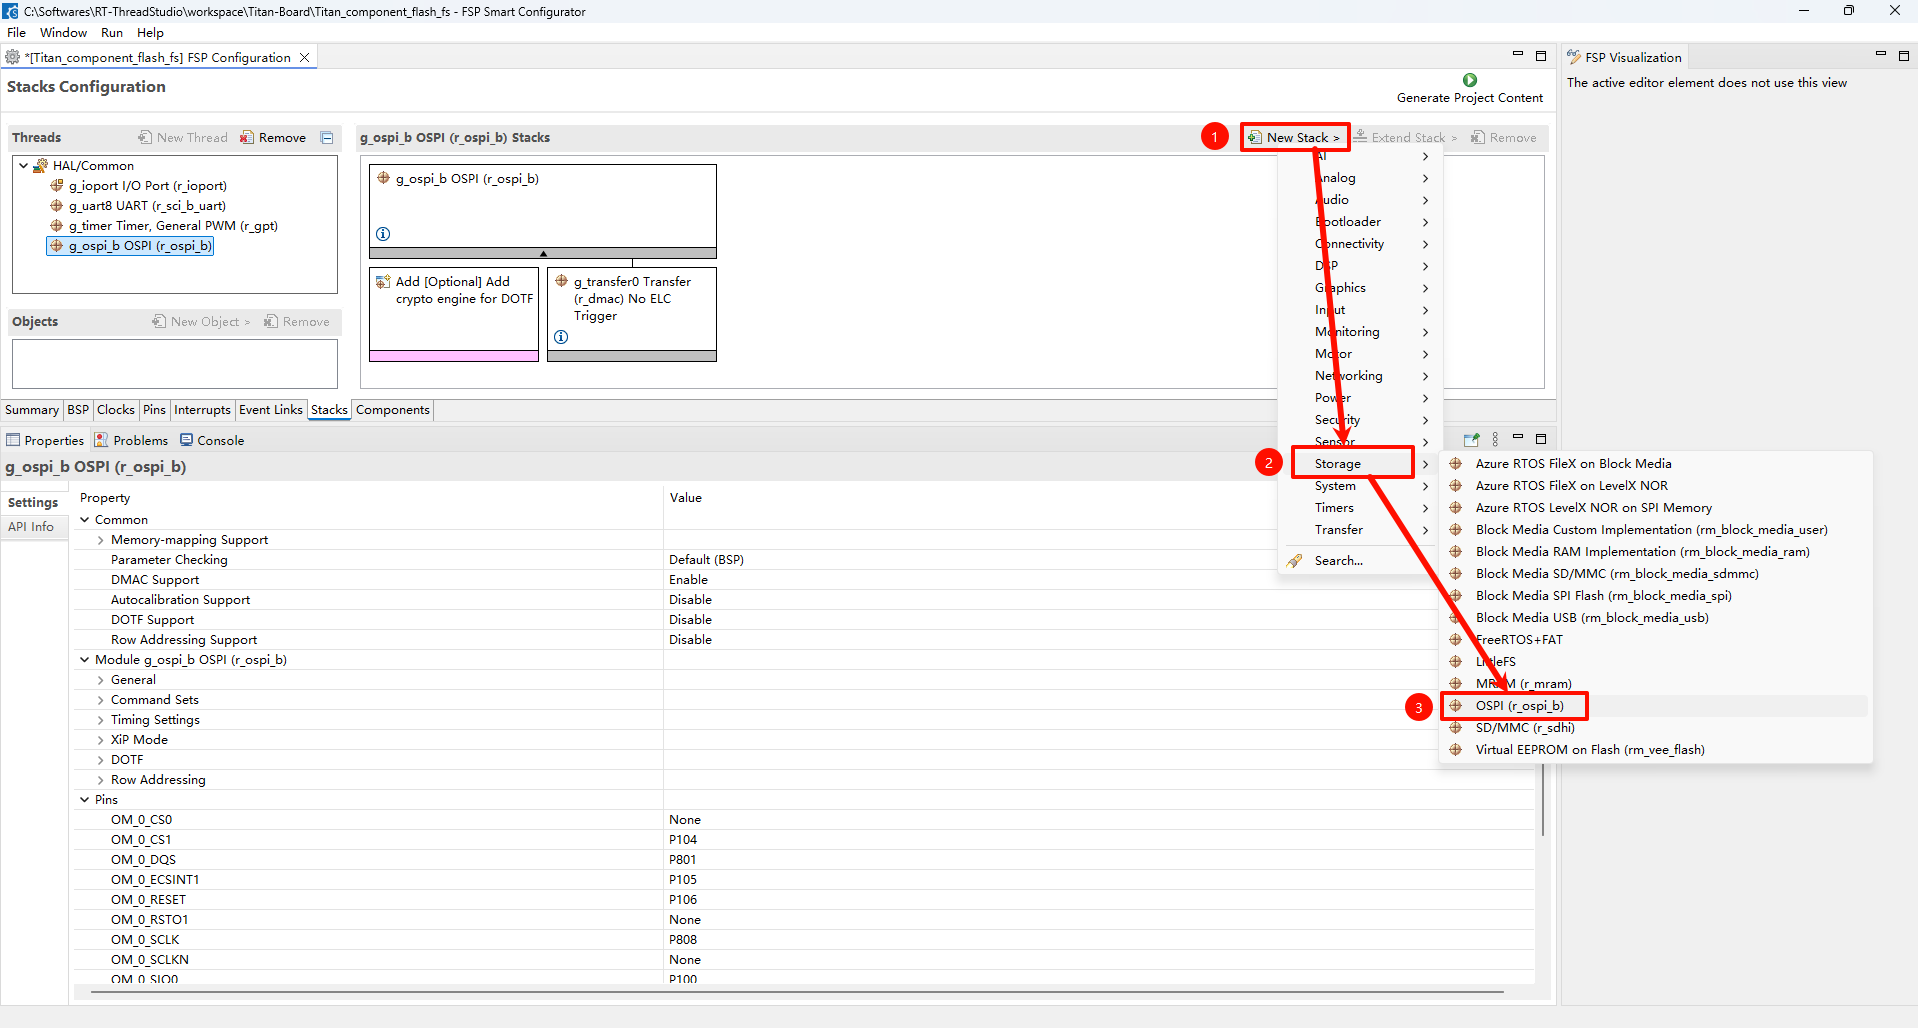Screen dimensions: 1918x1028
Task: Choose LittleFS from the Storage submenu
Action: pos(1495,662)
